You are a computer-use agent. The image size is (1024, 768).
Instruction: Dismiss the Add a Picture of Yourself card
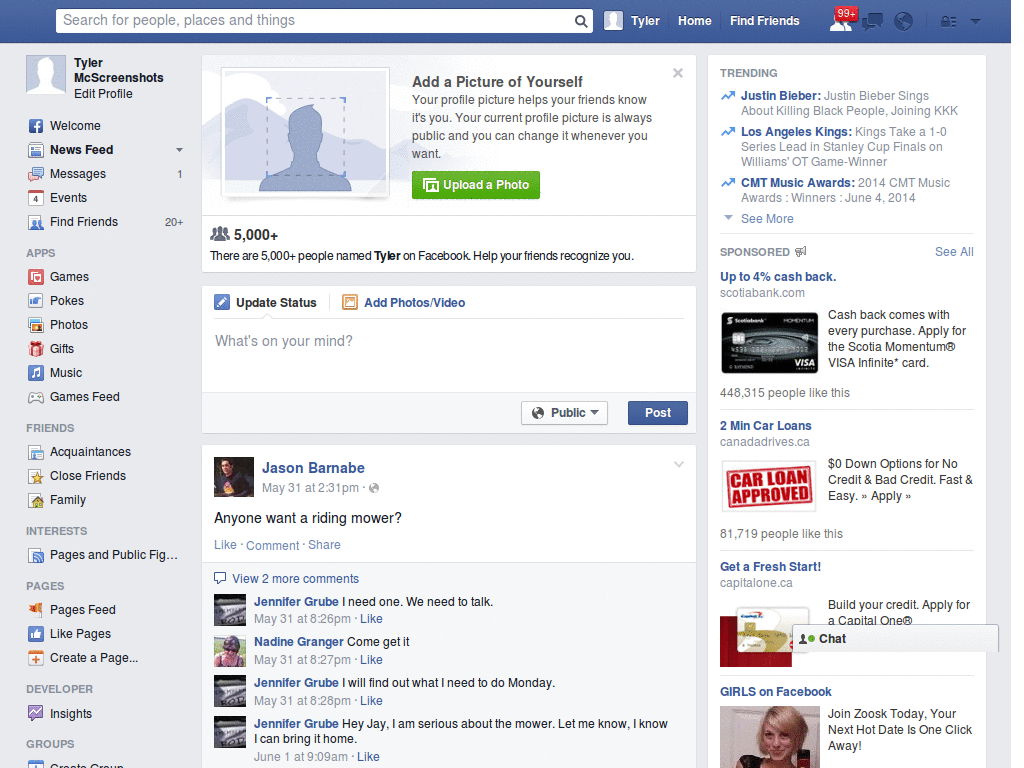[x=678, y=73]
